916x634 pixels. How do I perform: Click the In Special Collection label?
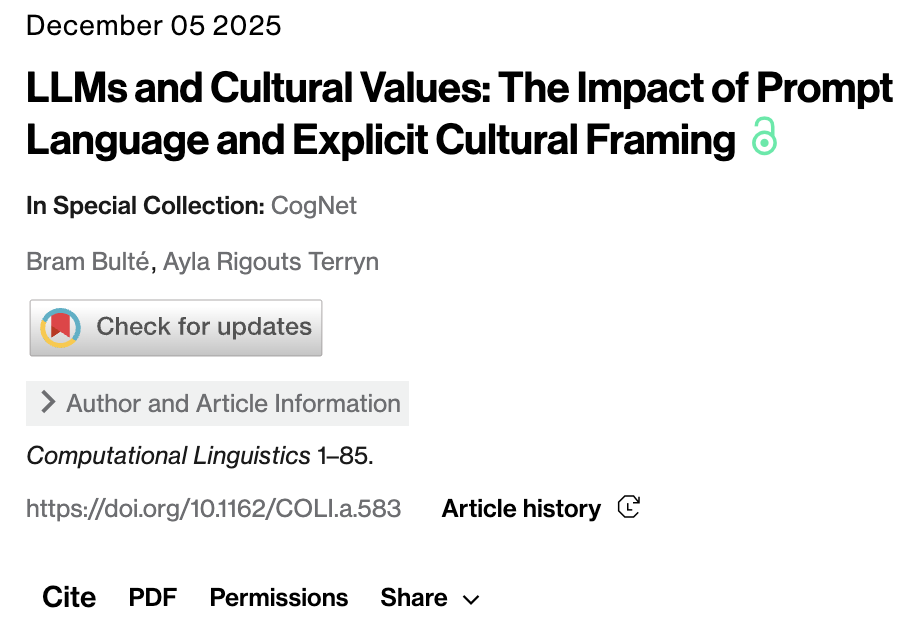tap(145, 206)
